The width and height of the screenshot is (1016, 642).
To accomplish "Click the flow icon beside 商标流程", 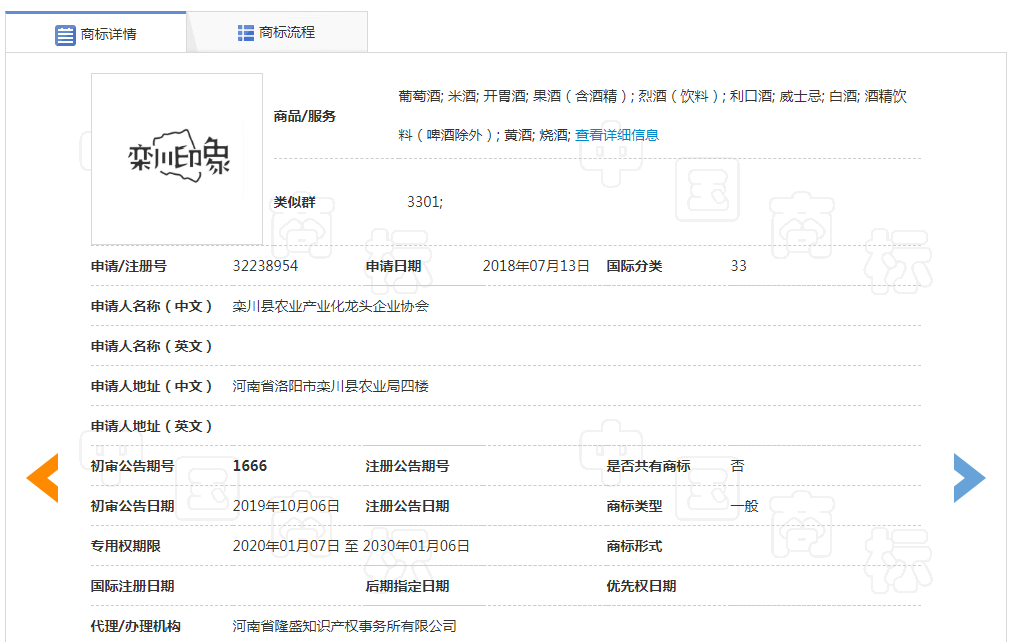I will click(245, 33).
